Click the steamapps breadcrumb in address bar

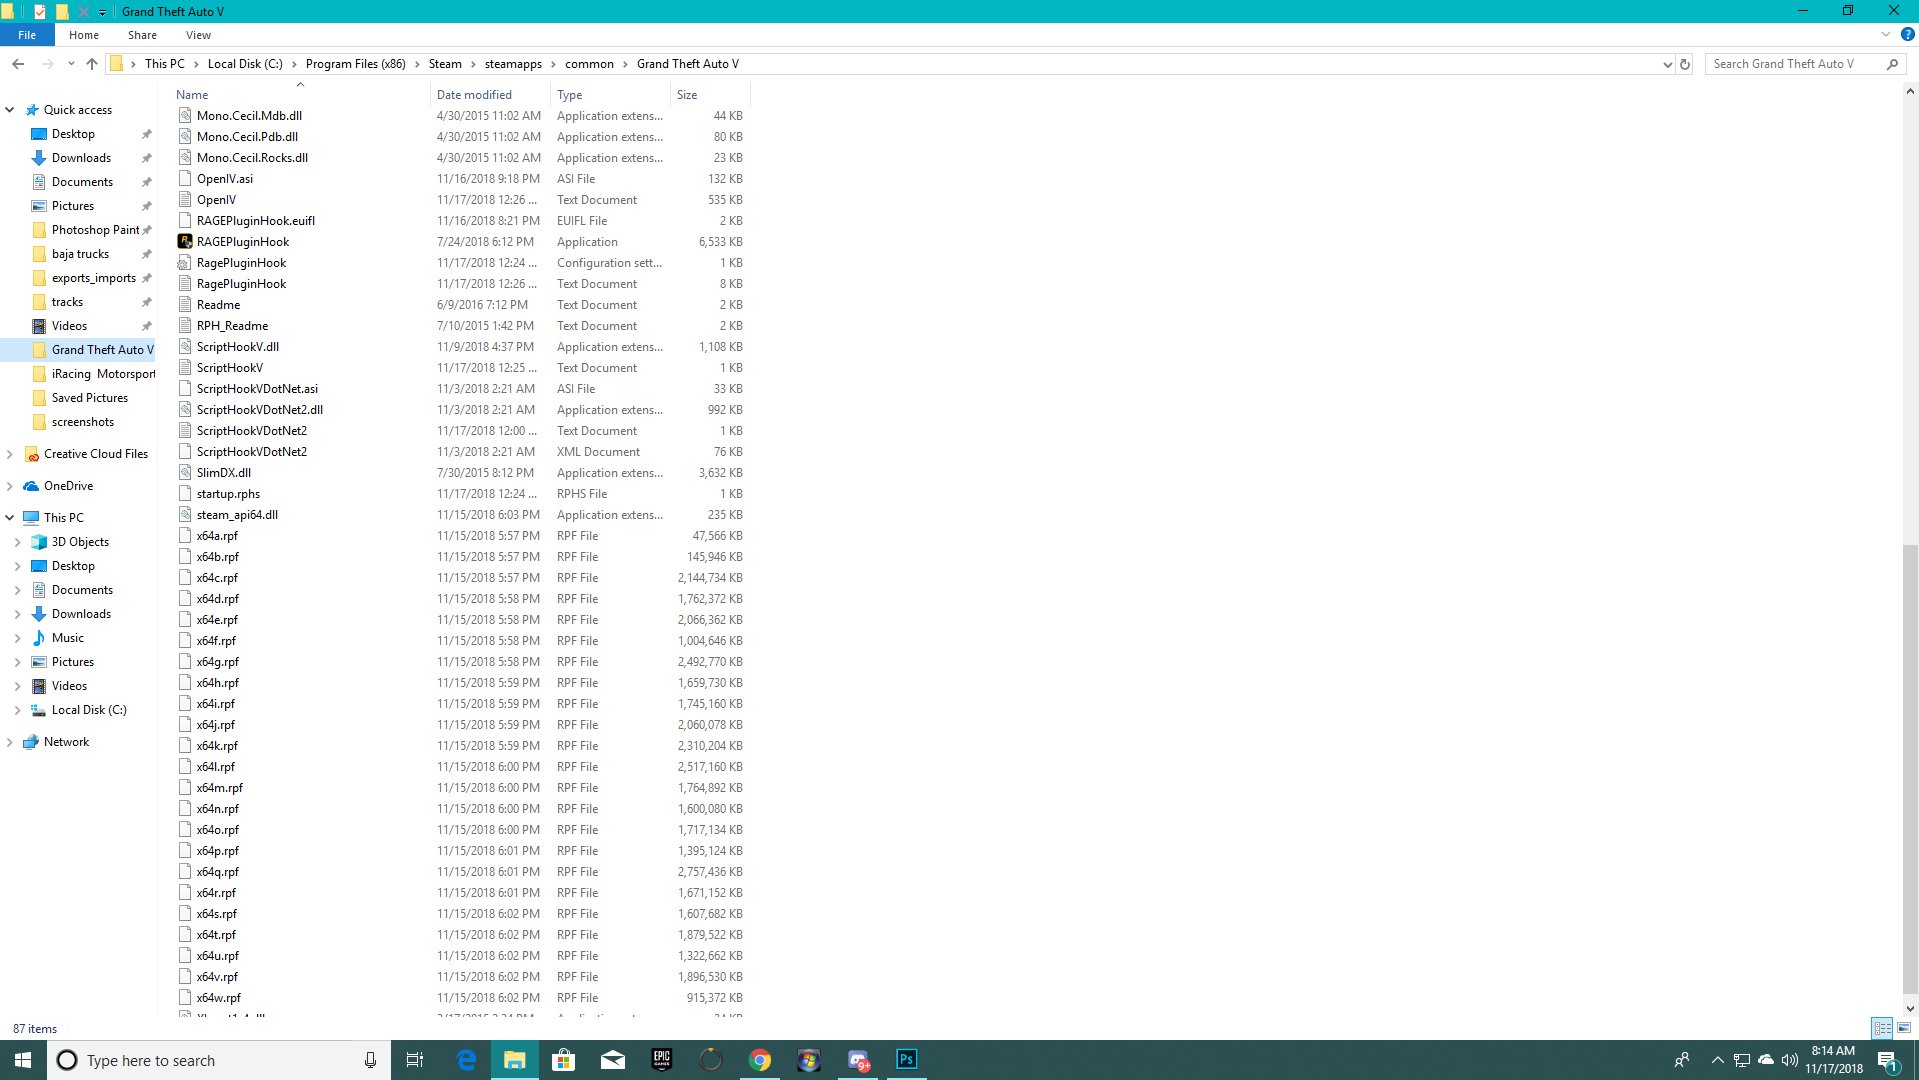tap(513, 64)
